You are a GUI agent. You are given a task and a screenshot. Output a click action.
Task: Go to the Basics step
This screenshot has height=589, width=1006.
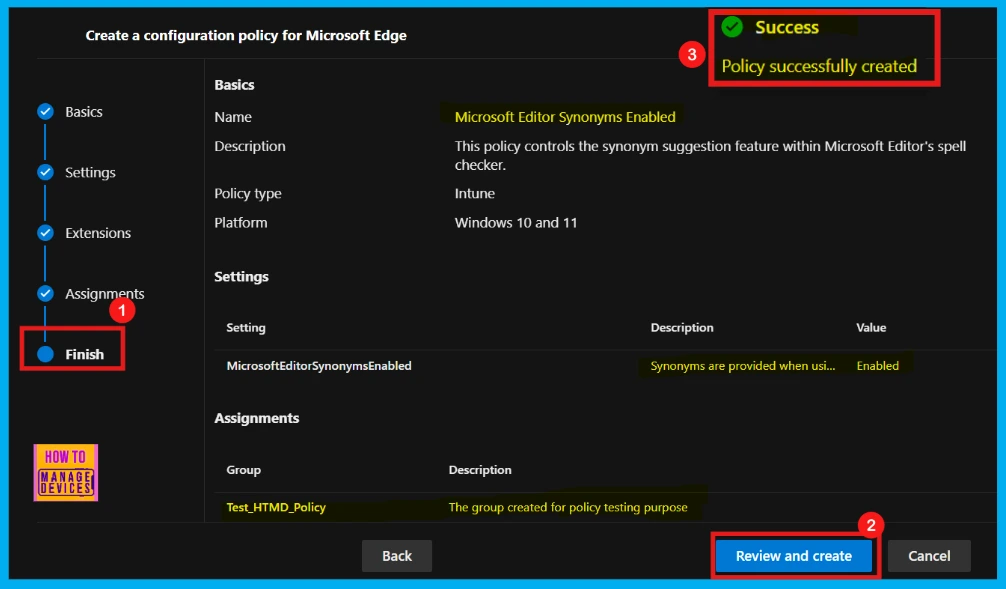point(84,112)
